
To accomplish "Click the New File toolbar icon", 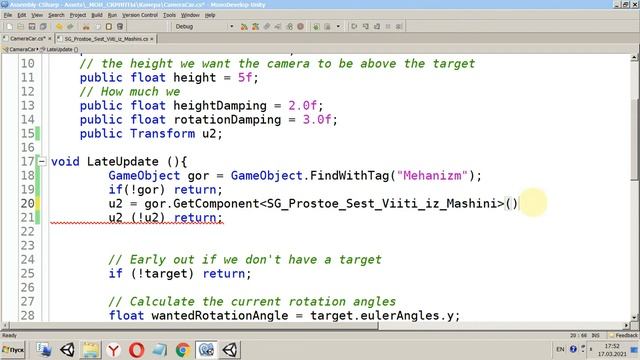I will 9,27.
